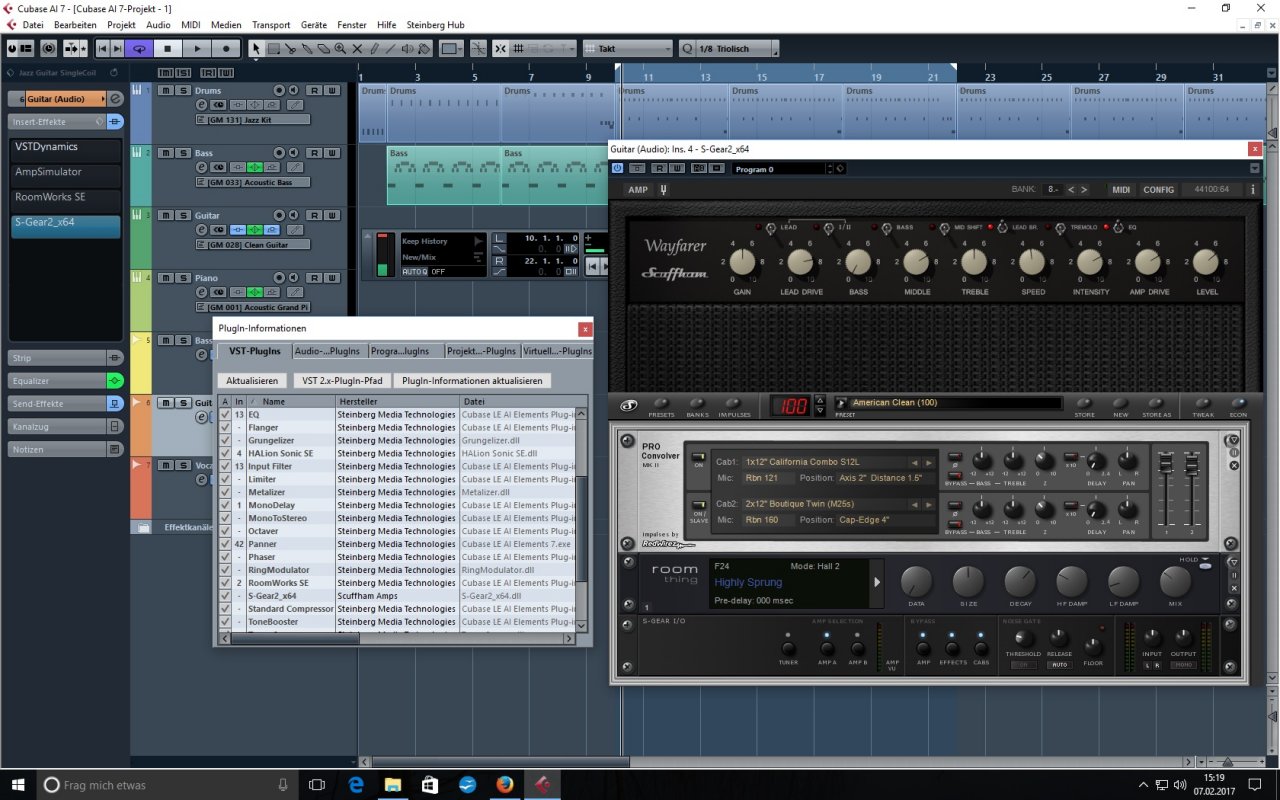
Task: Expand the Notizen inspector section
Action: (57, 450)
